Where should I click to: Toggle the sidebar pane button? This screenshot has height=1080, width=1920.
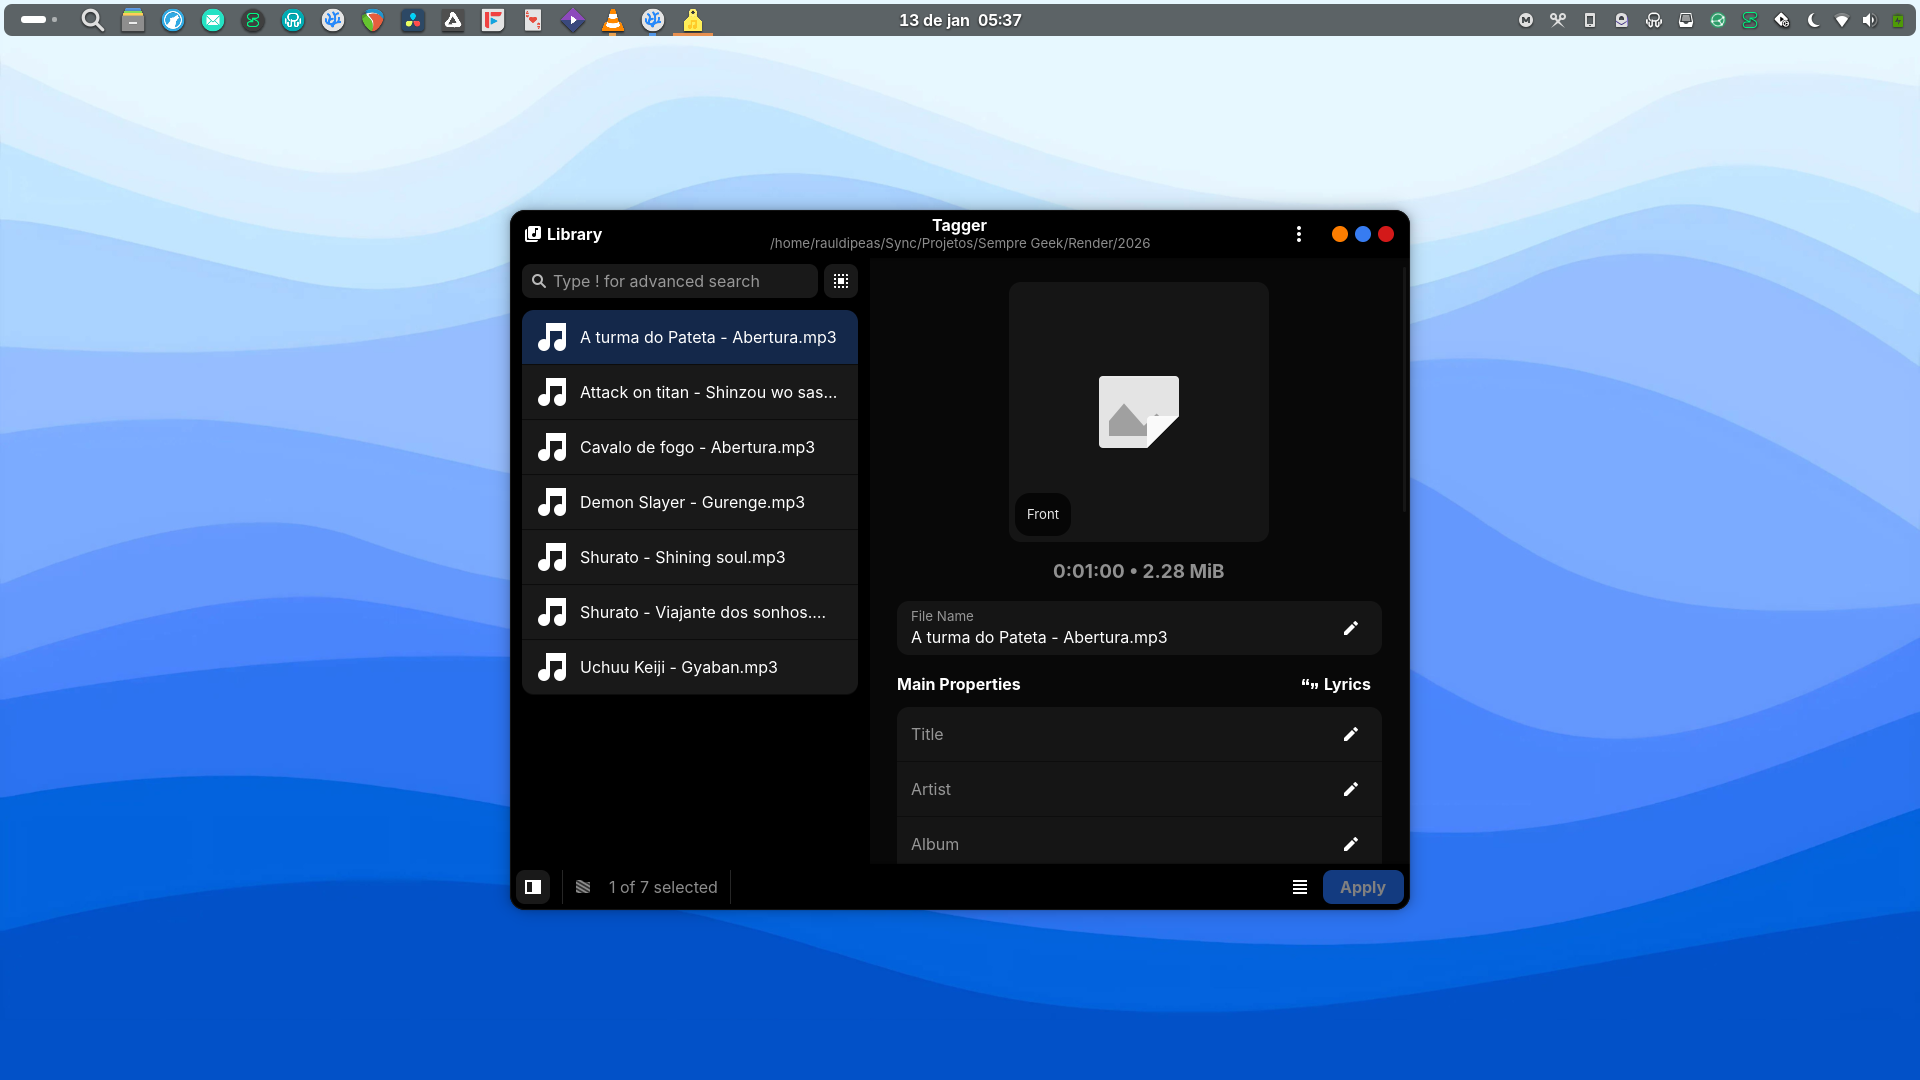(533, 887)
